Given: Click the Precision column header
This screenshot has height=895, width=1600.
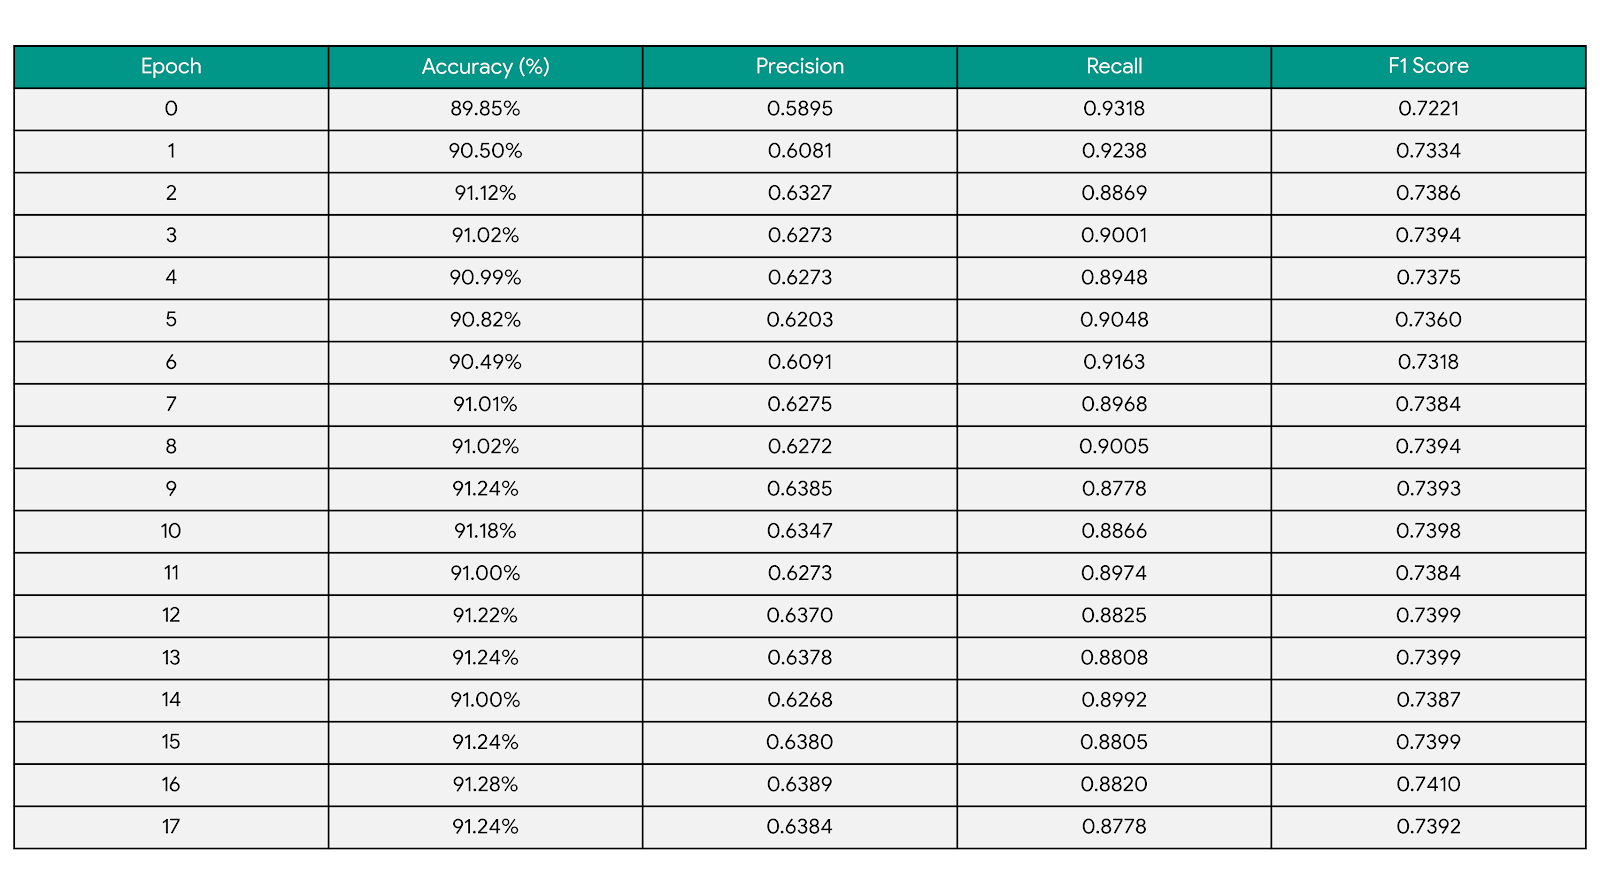Looking at the screenshot, I should click(799, 66).
